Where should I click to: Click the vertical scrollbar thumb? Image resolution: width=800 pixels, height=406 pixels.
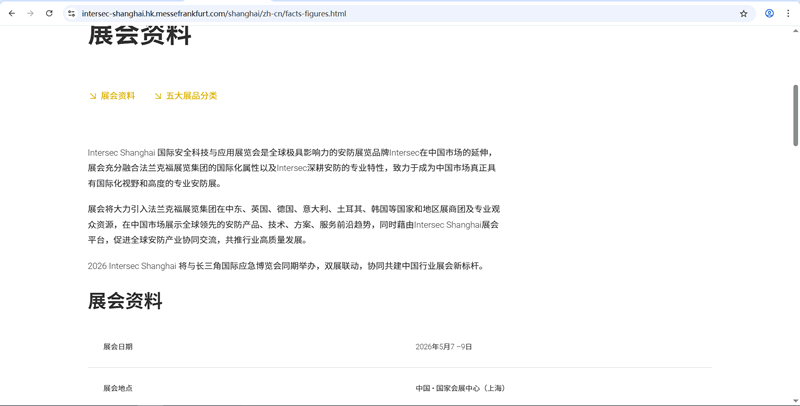coord(795,115)
